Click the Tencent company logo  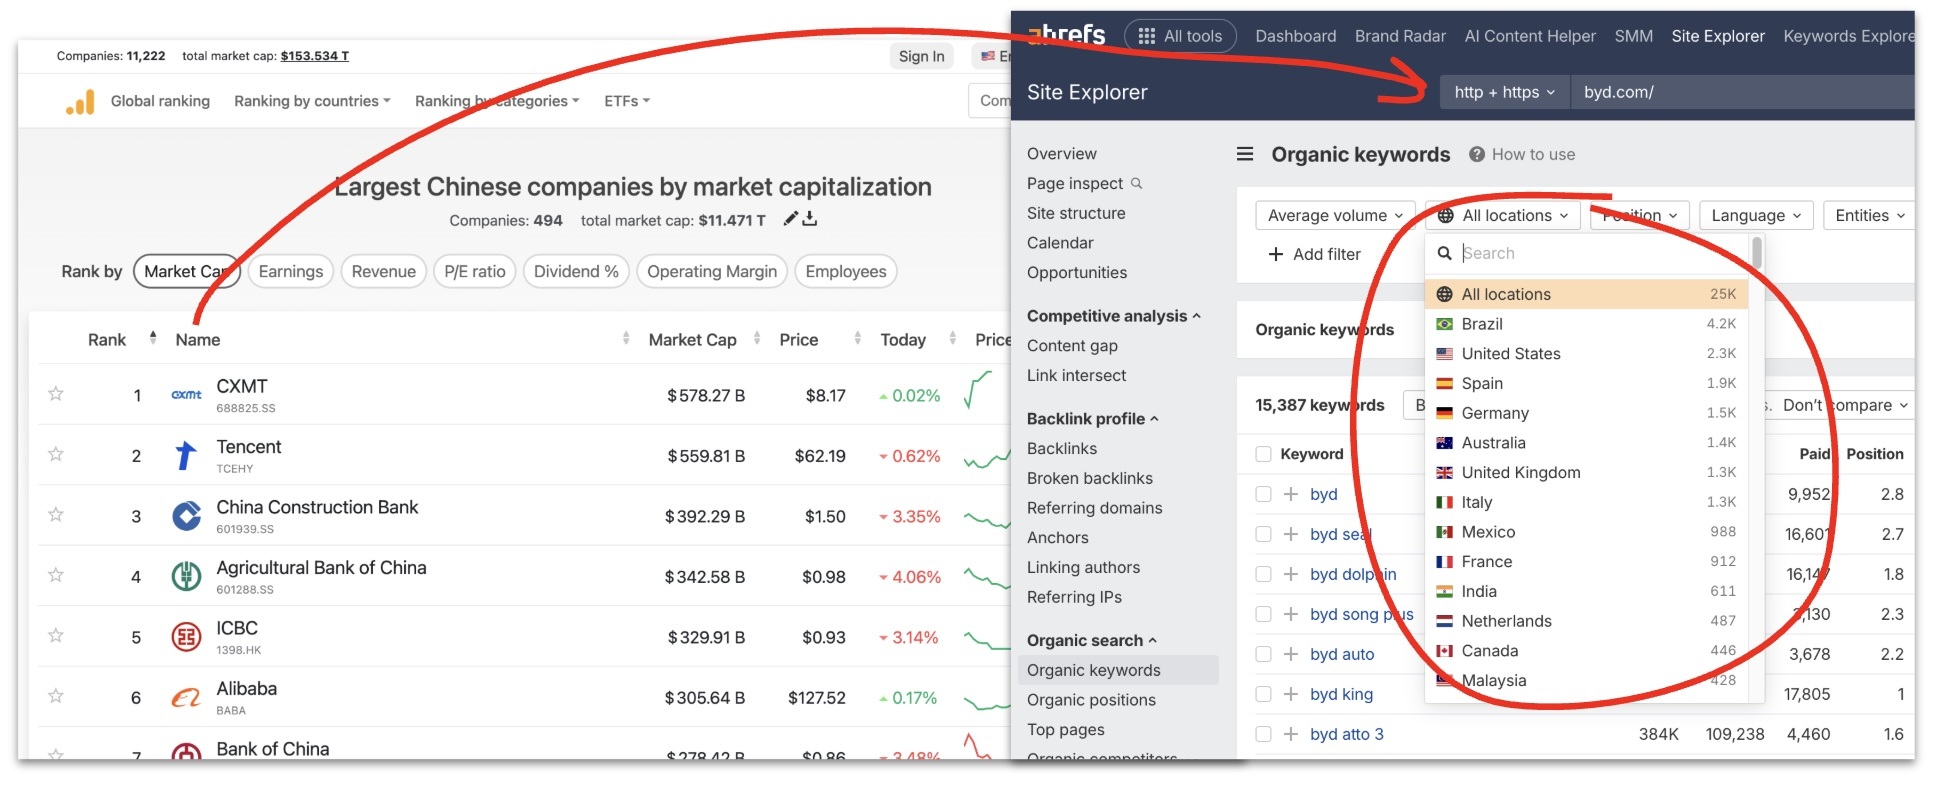(x=186, y=455)
